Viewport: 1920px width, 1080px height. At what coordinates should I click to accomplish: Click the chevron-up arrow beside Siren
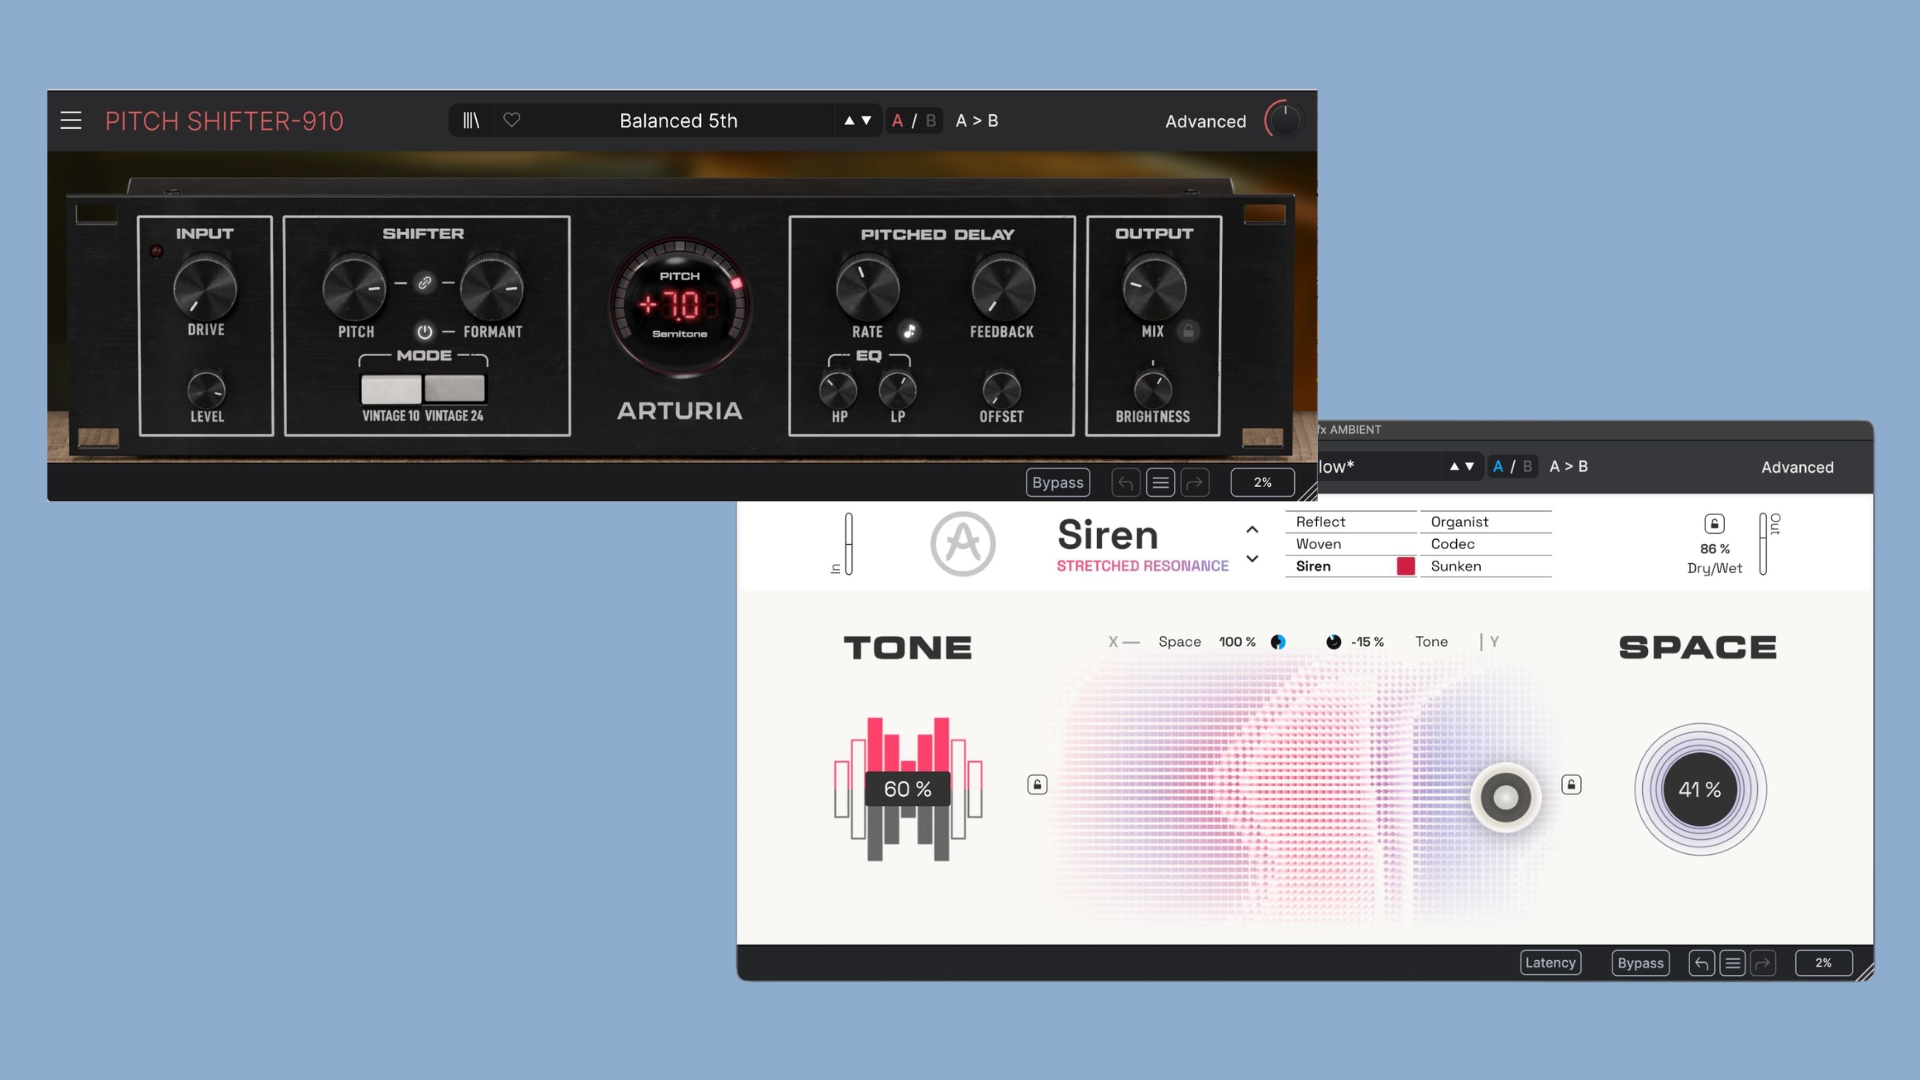coord(1252,530)
